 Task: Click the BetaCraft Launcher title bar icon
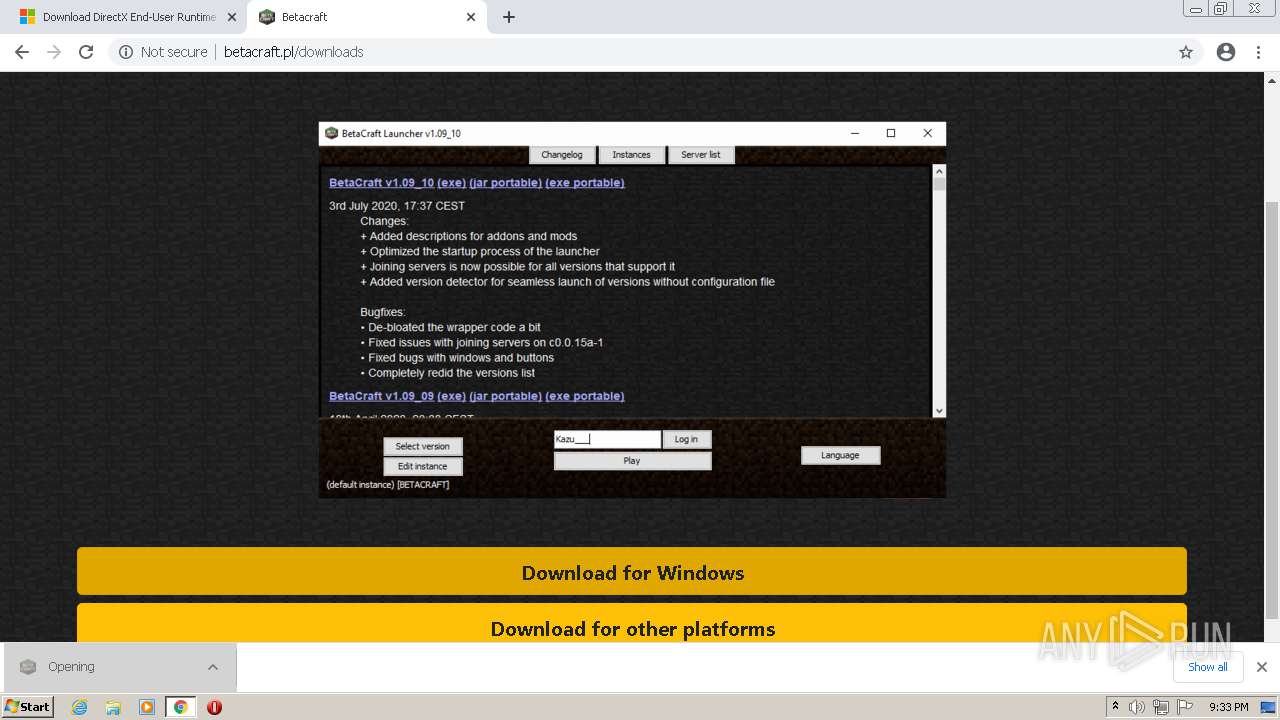pos(332,133)
